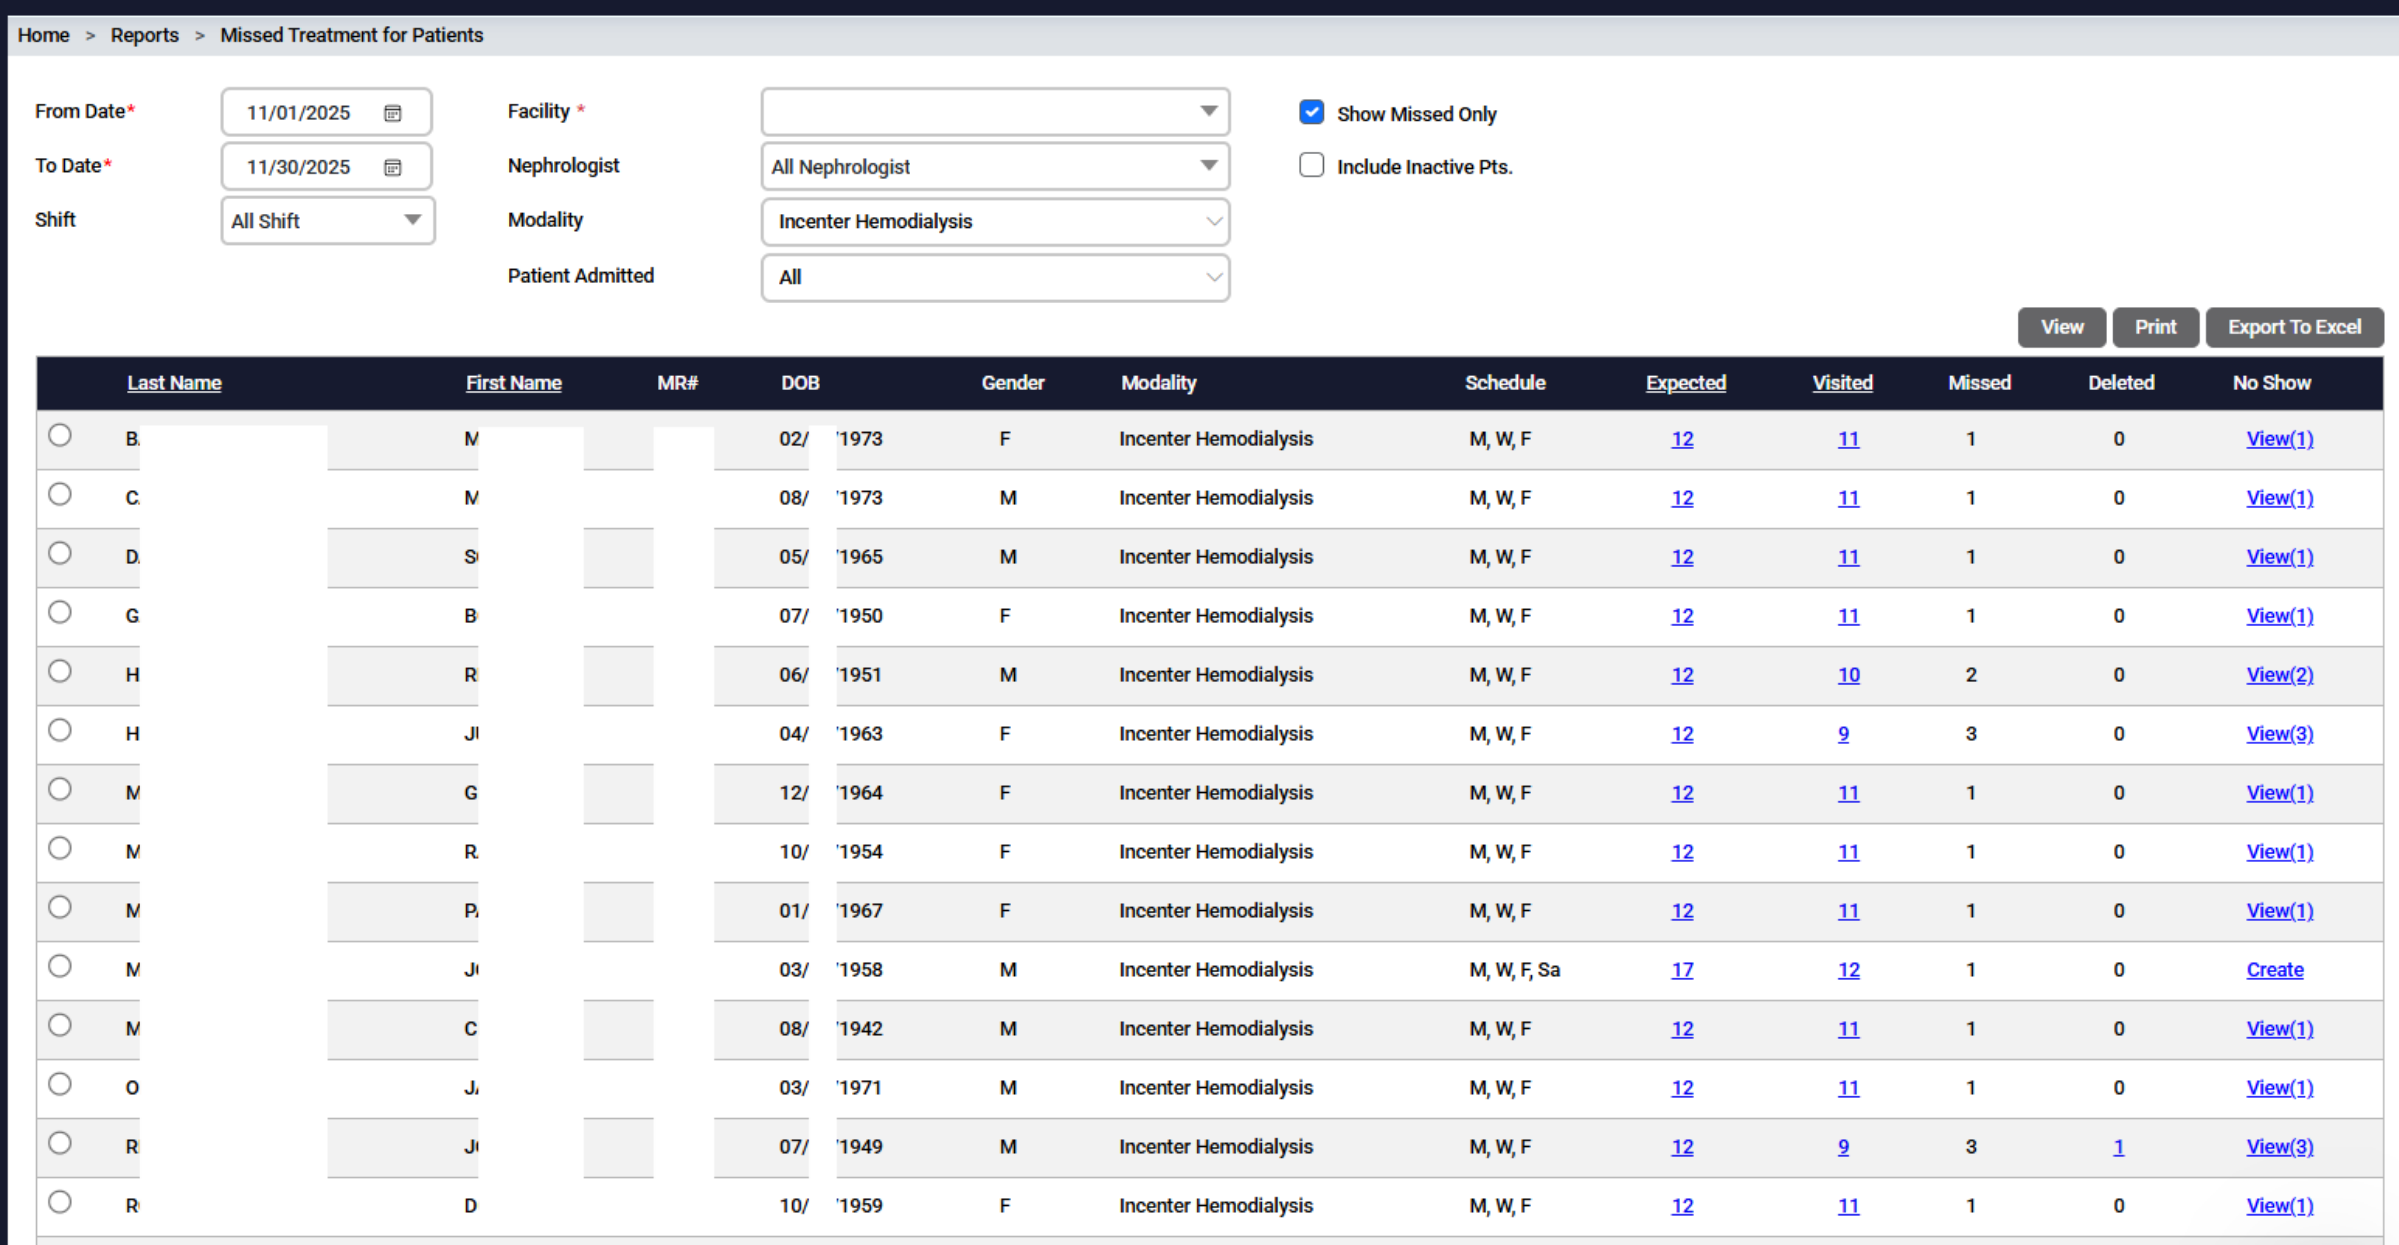Screen dimensions: 2399x1245
Task: Open the Shift dropdown
Action: click(328, 221)
